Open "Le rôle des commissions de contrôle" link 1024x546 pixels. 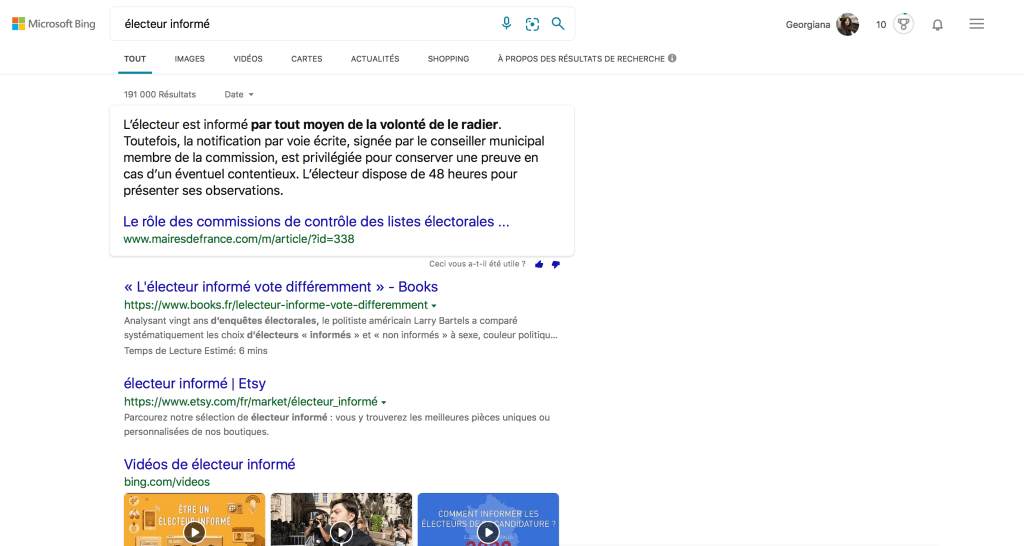point(316,221)
